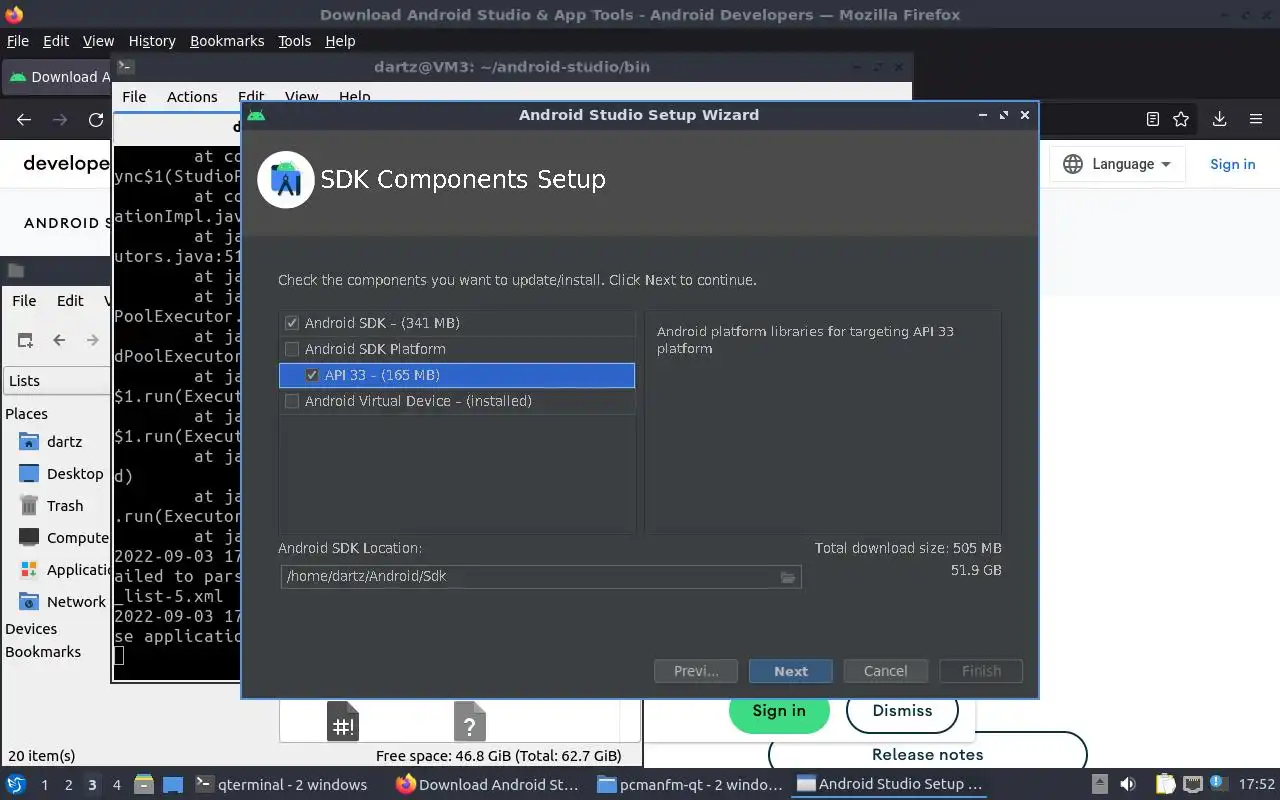Switch to pcmanfm-qt taskbar entry
Viewport: 1280px width, 800px height.
[x=690, y=785]
